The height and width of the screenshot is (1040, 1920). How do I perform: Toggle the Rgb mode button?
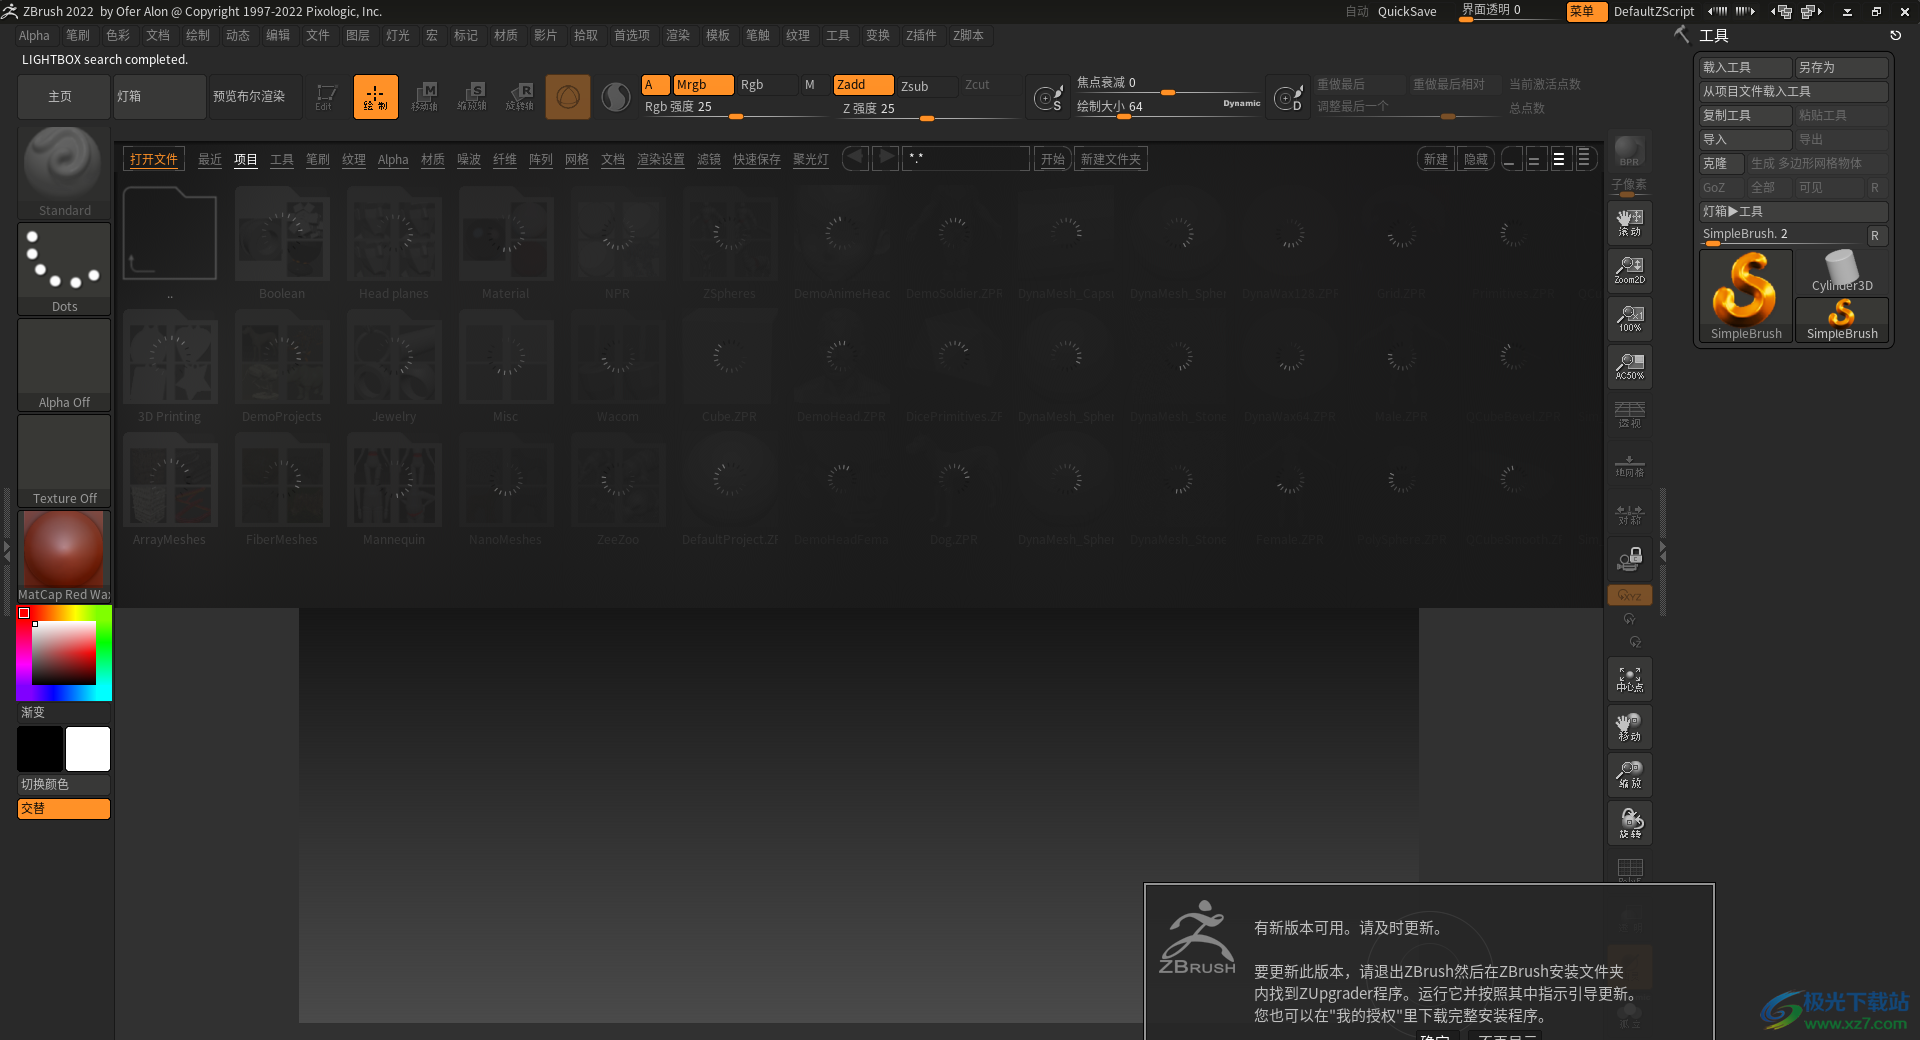point(766,85)
